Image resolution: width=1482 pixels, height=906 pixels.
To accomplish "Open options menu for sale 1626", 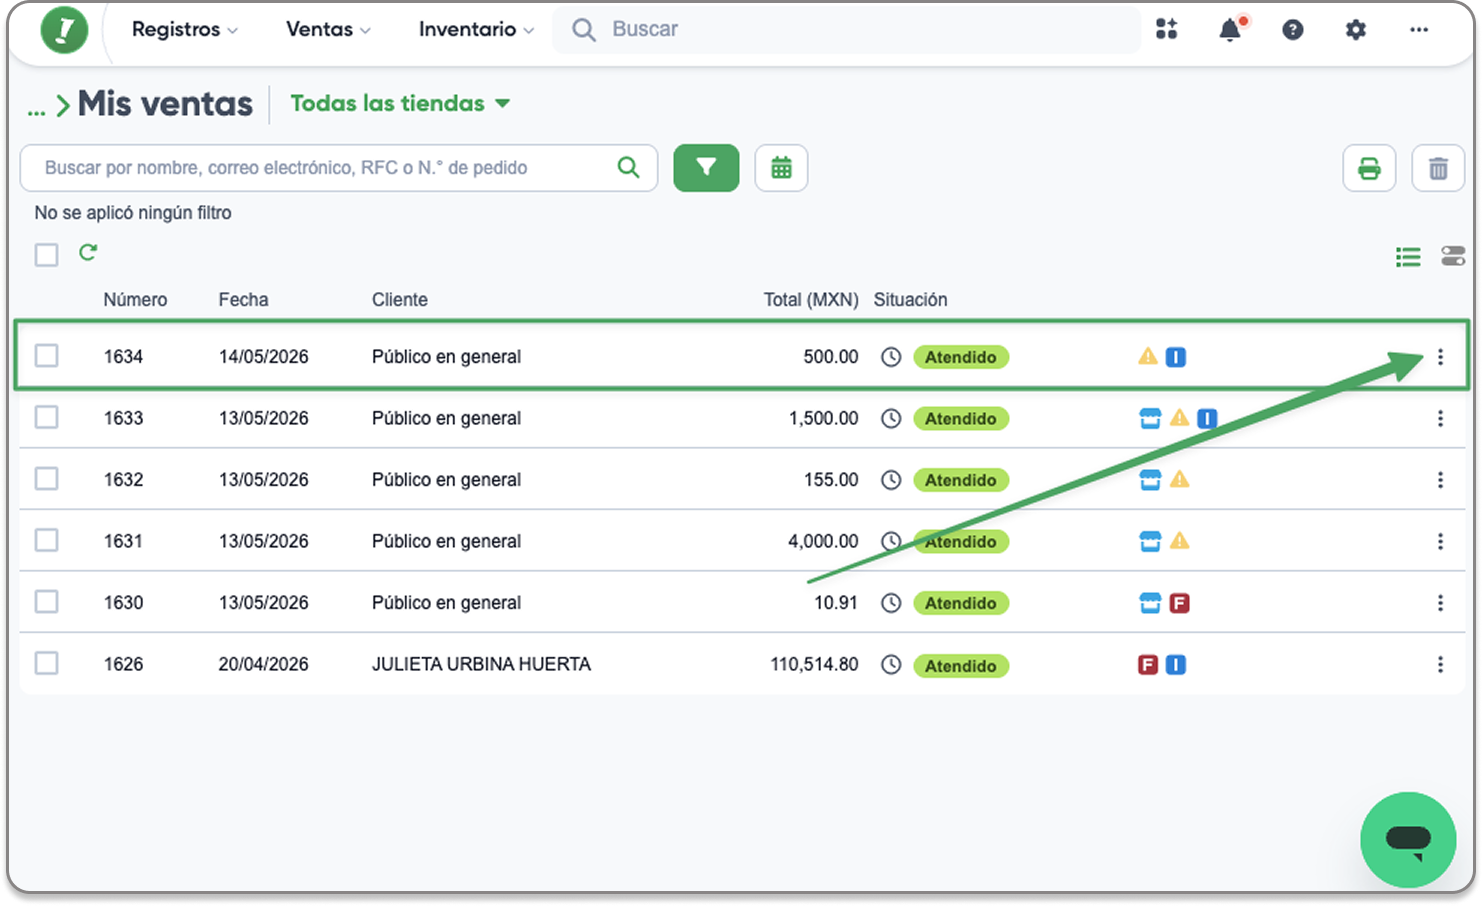I will (1440, 665).
